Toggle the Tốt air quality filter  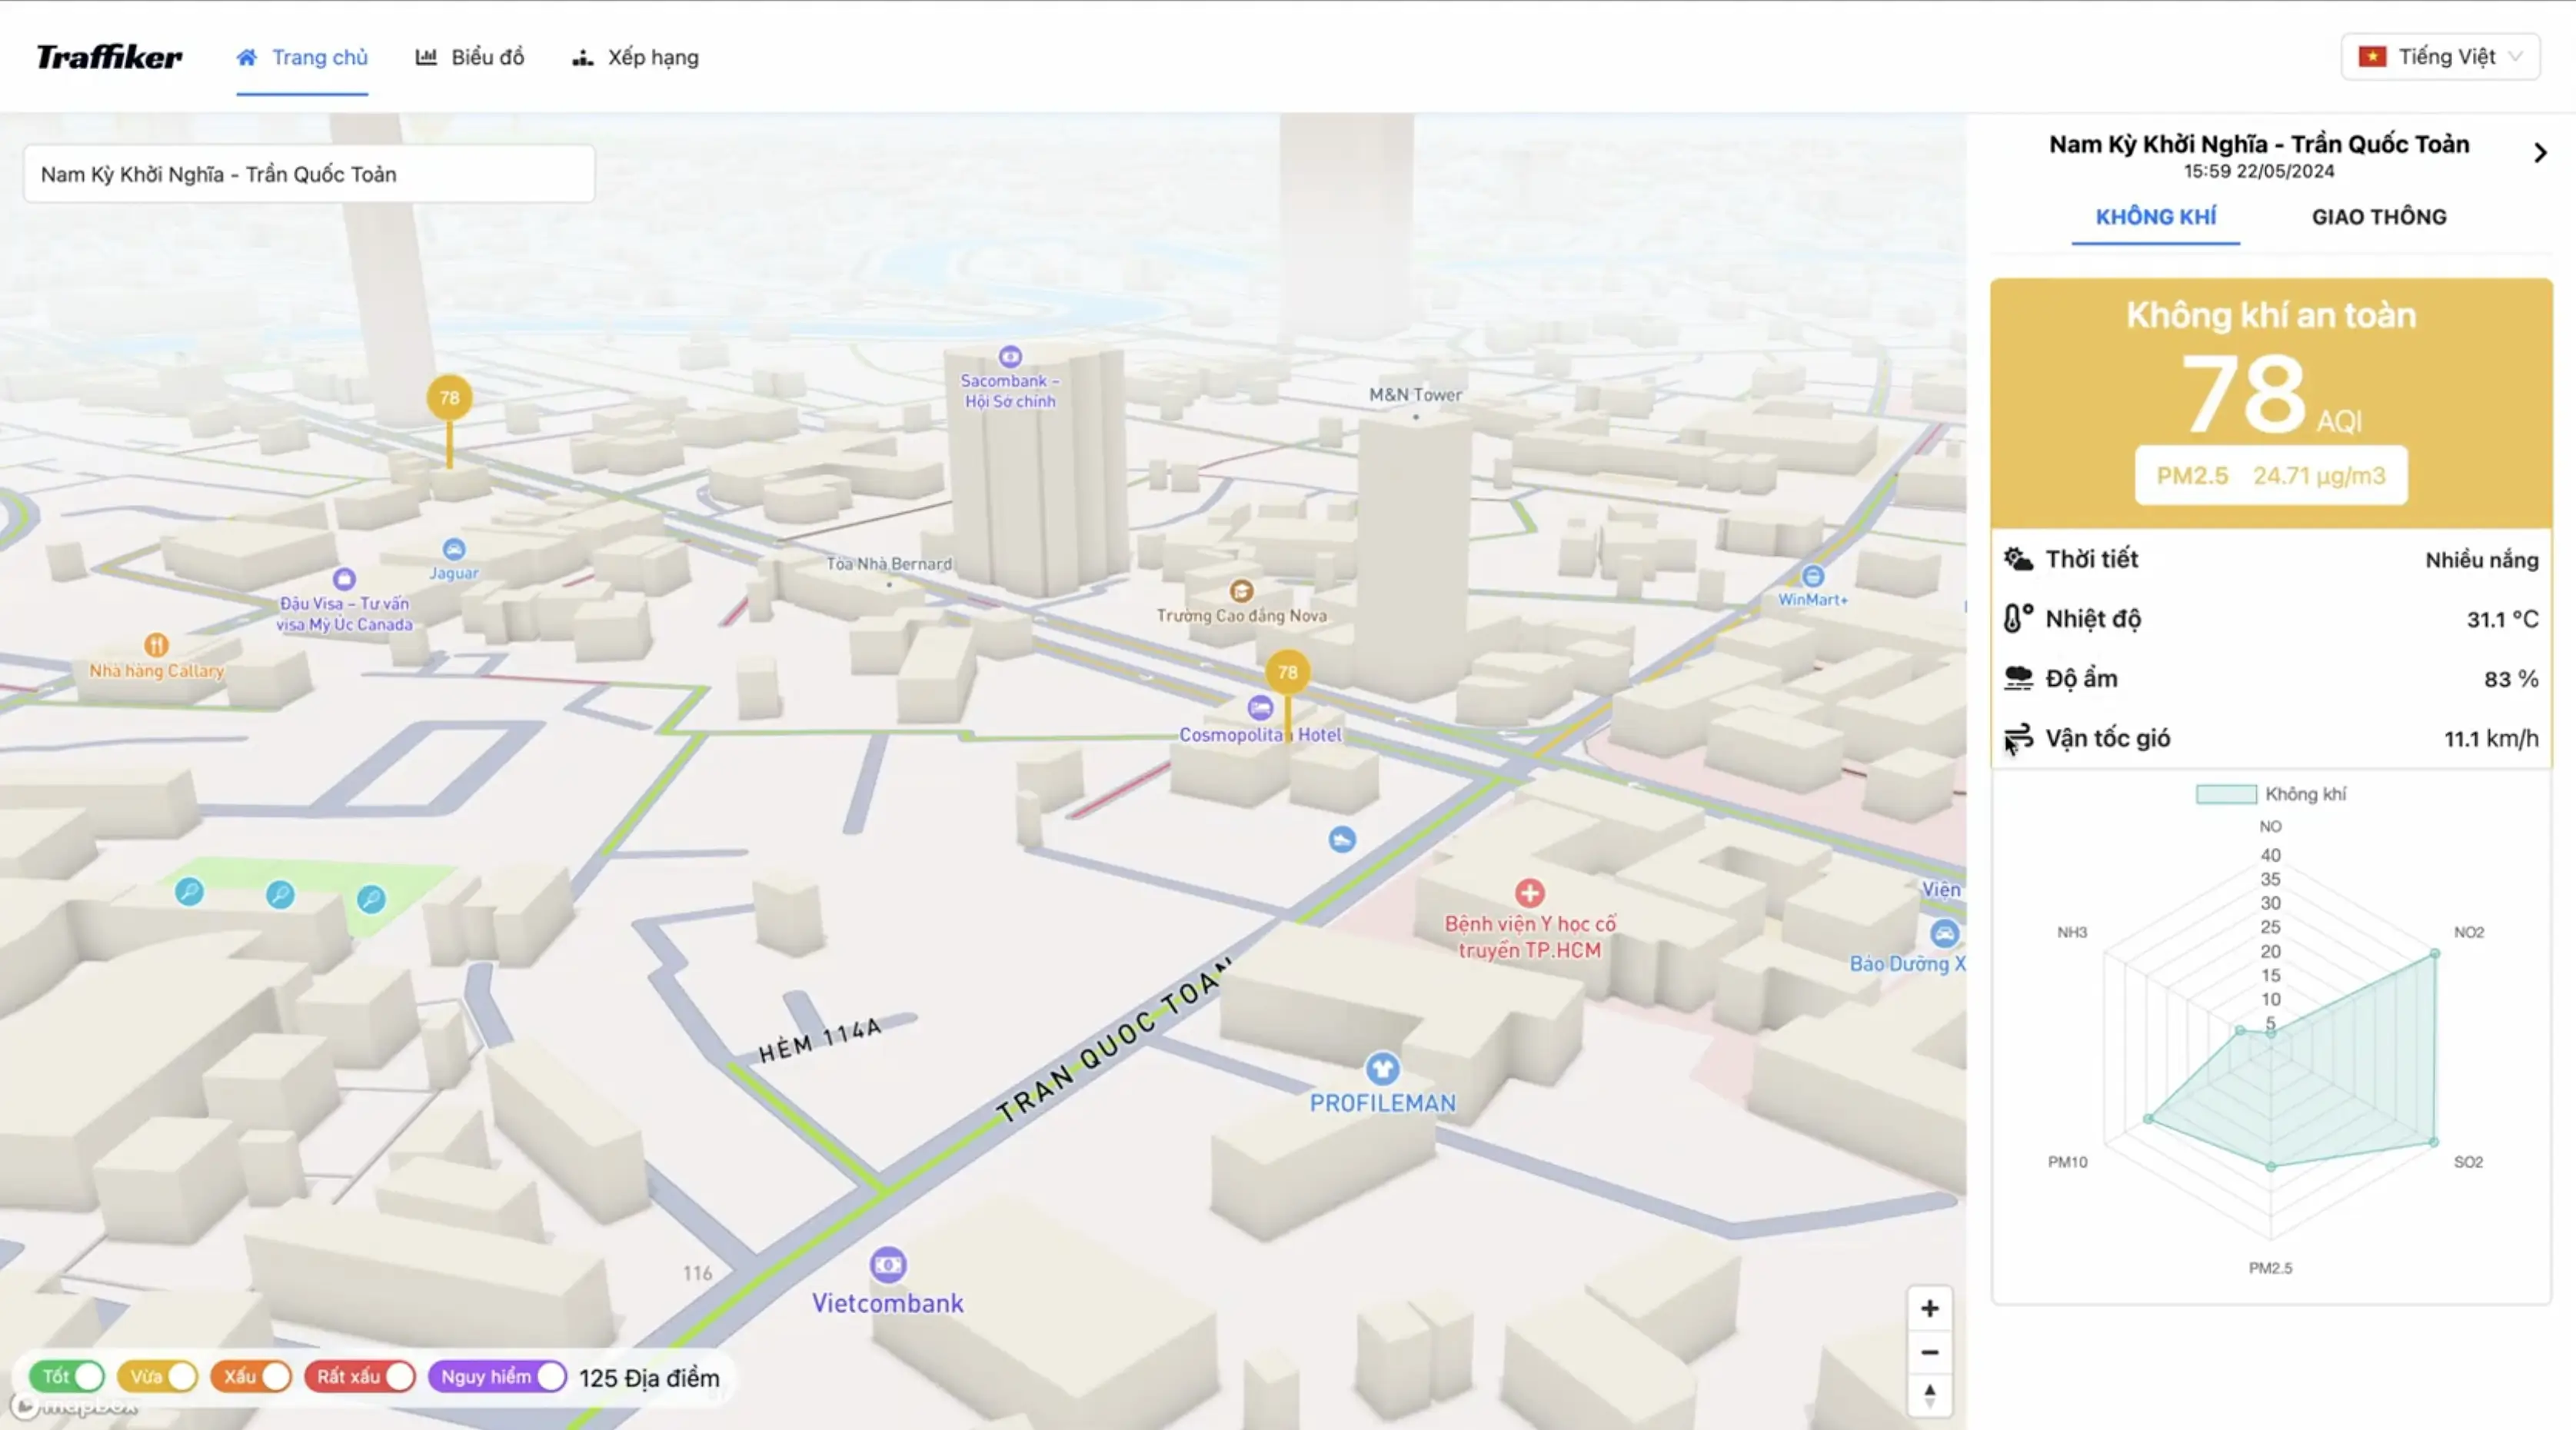coord(68,1376)
